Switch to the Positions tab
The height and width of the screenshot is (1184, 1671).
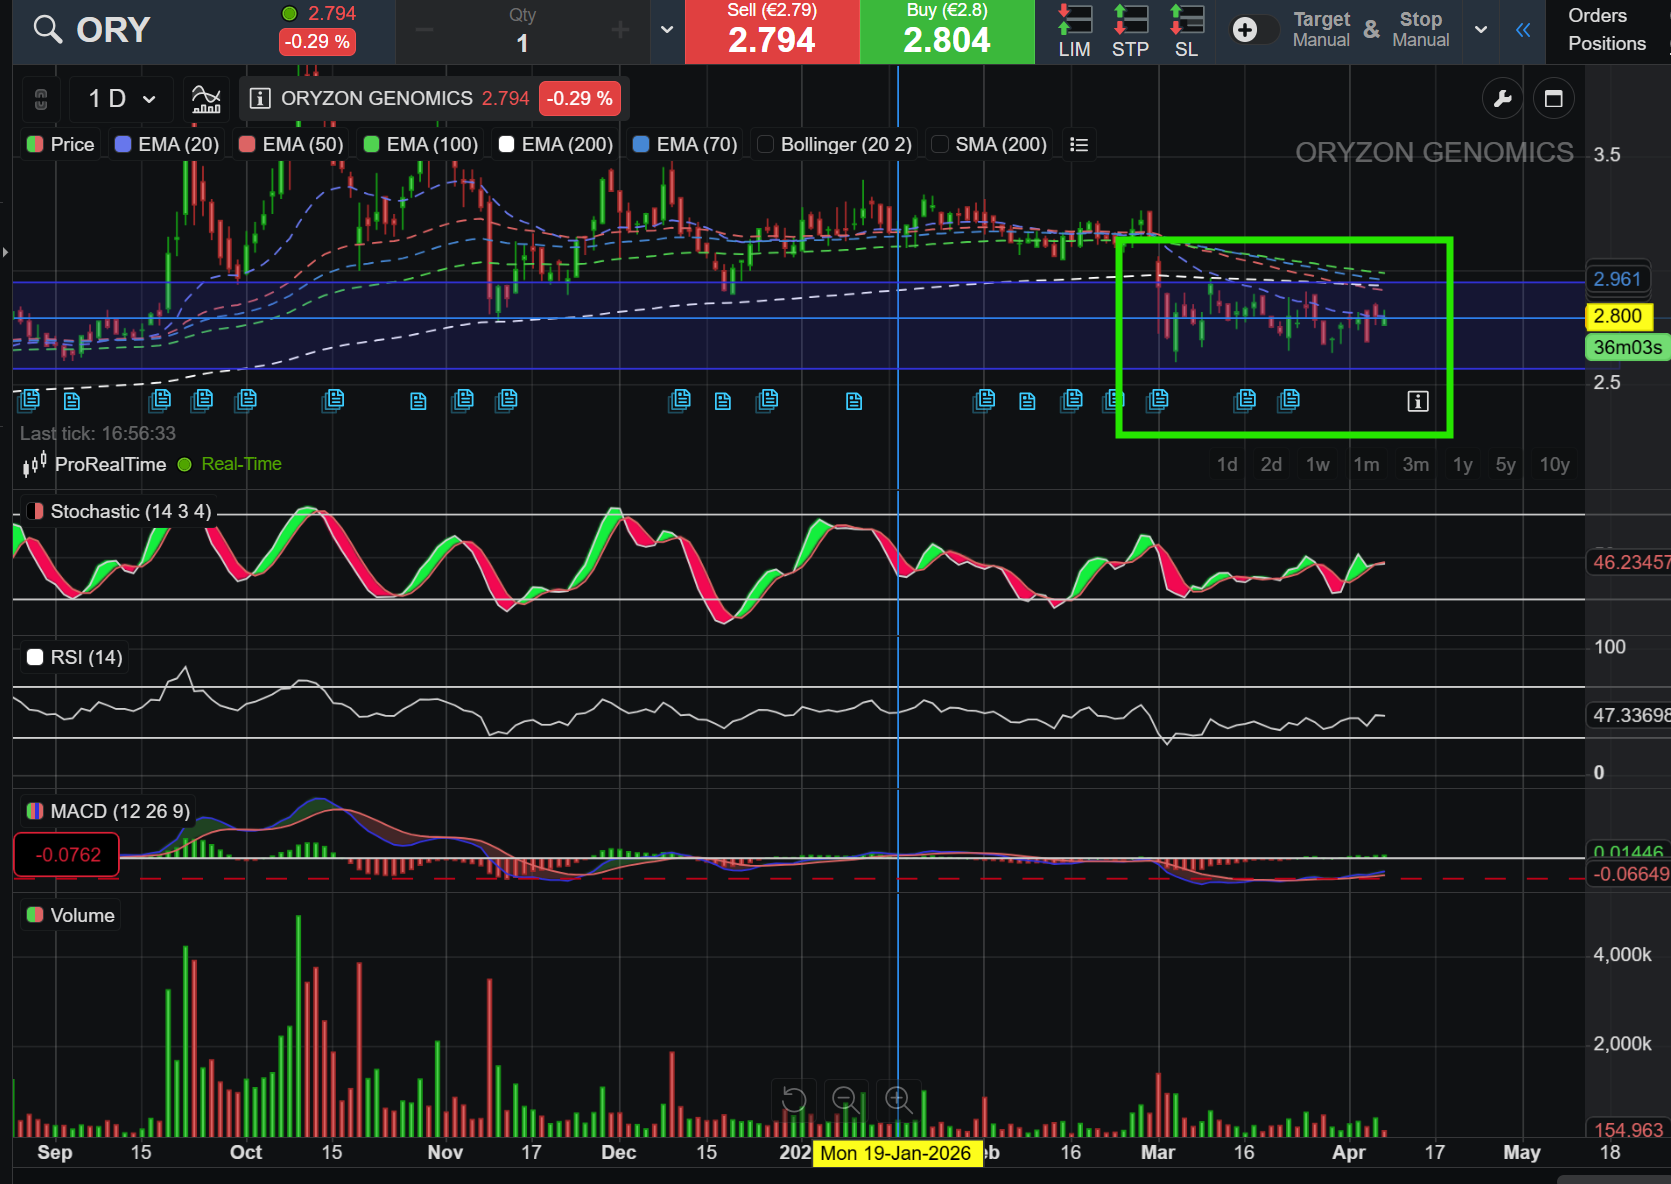1606,44
